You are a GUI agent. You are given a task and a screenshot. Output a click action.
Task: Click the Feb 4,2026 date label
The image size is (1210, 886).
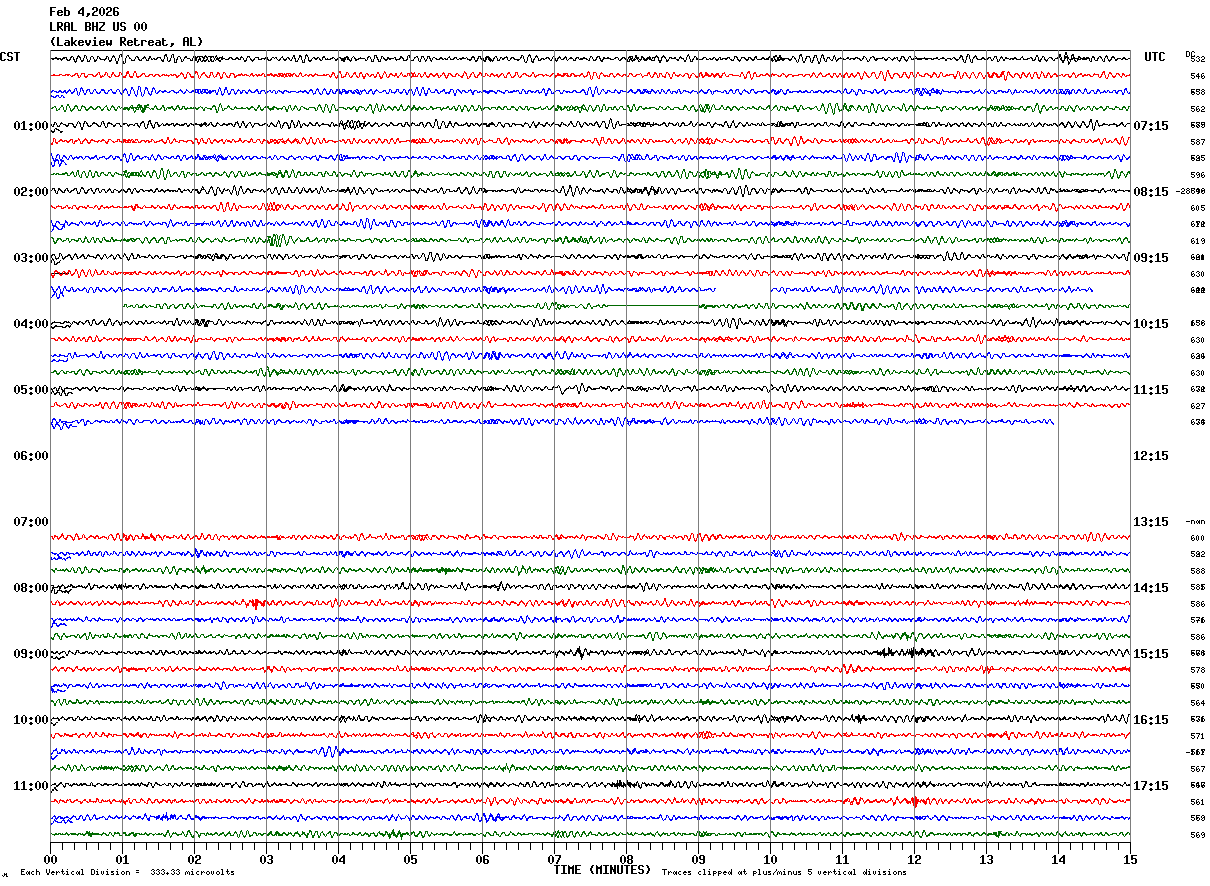84,12
